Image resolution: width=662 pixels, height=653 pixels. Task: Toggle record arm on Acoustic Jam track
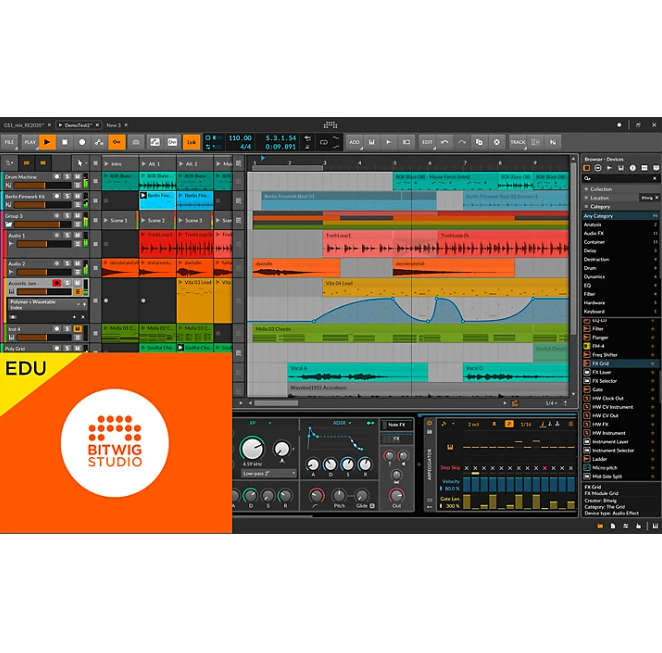(57, 284)
